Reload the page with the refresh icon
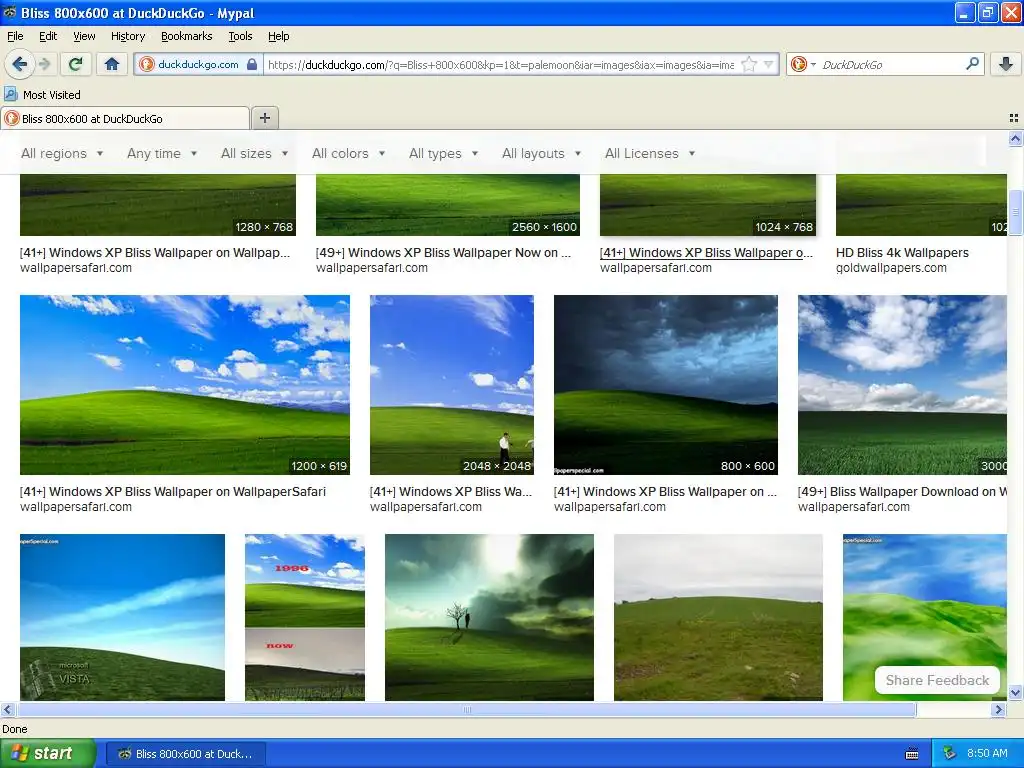This screenshot has width=1024, height=768. (75, 64)
